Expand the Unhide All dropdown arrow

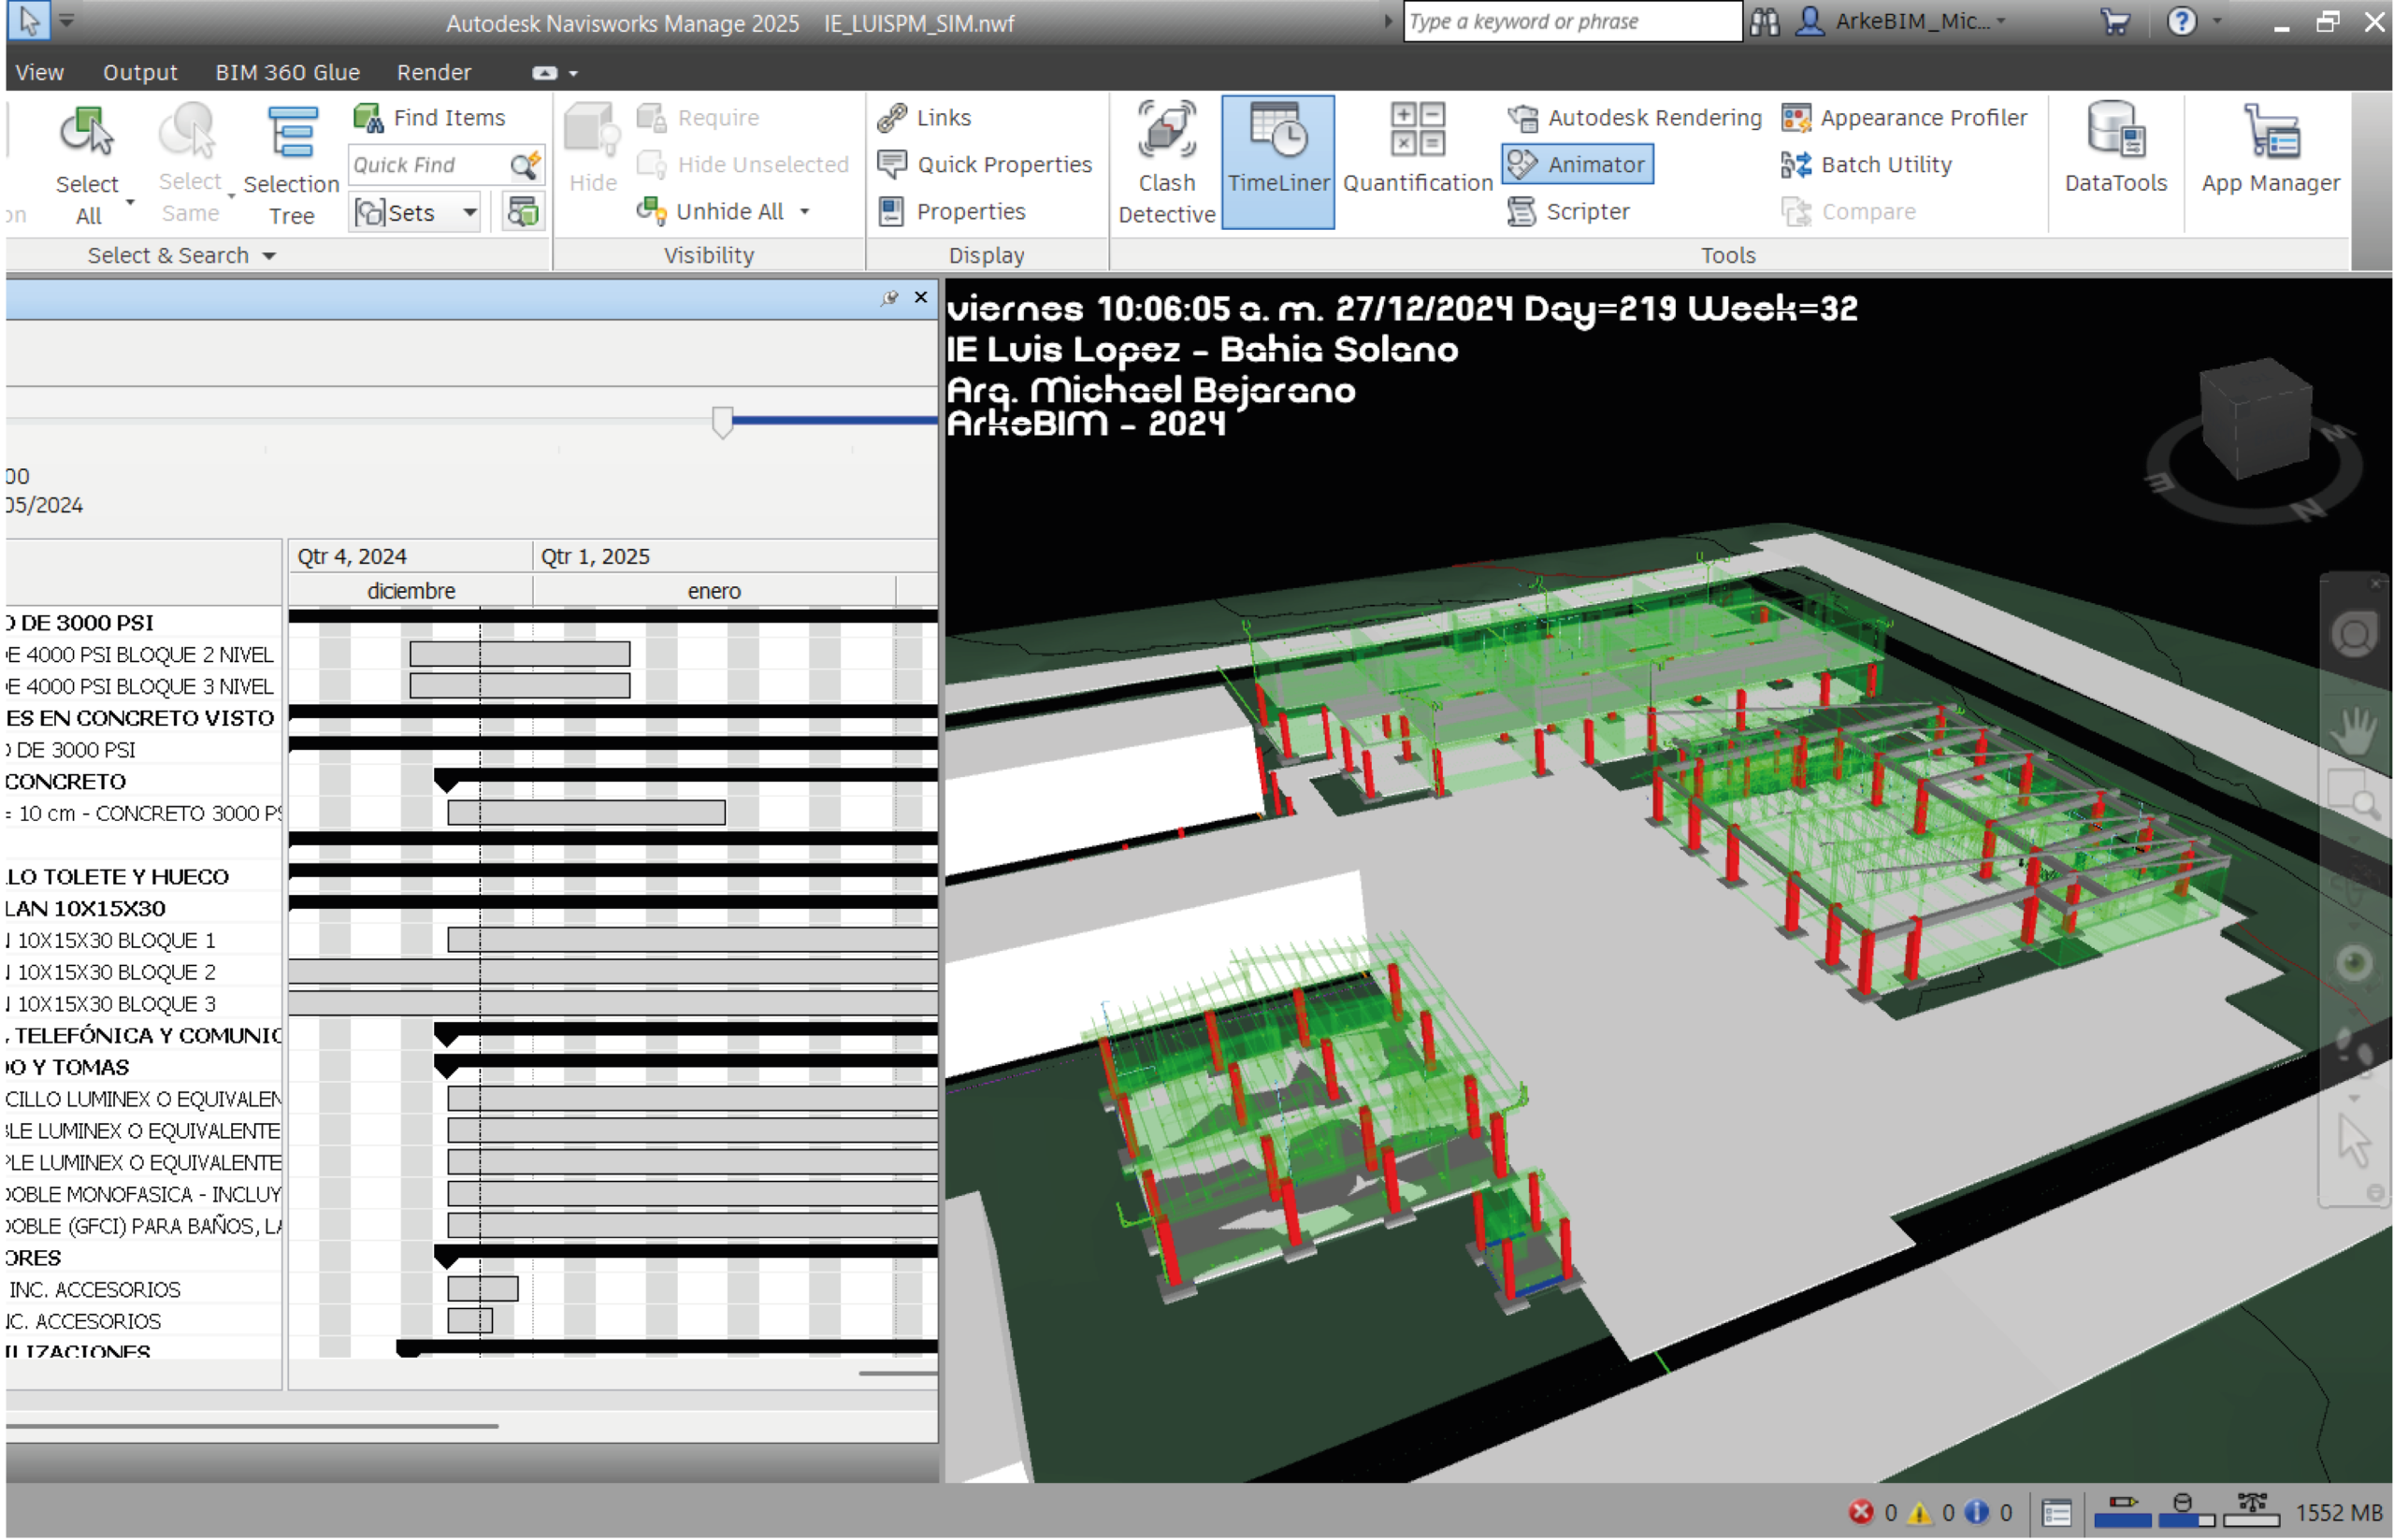804,212
